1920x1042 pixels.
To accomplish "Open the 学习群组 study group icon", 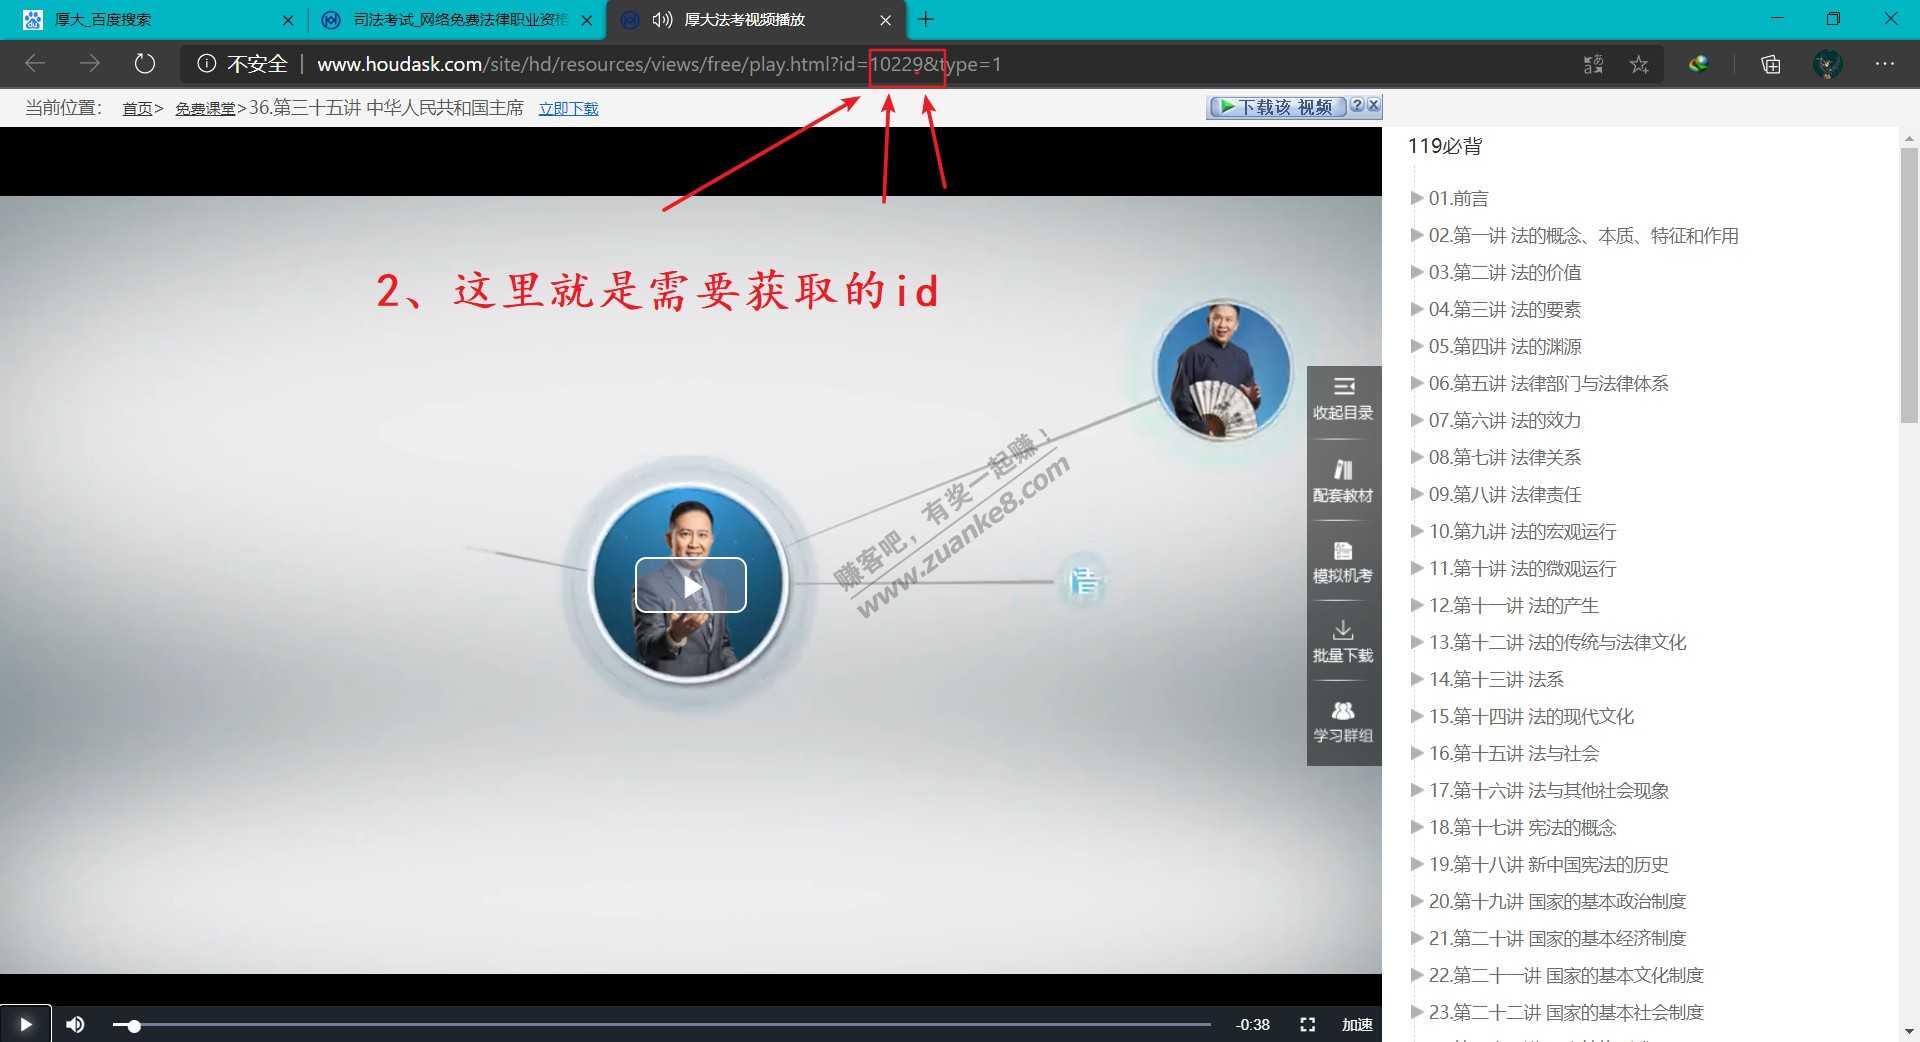I will [x=1343, y=721].
